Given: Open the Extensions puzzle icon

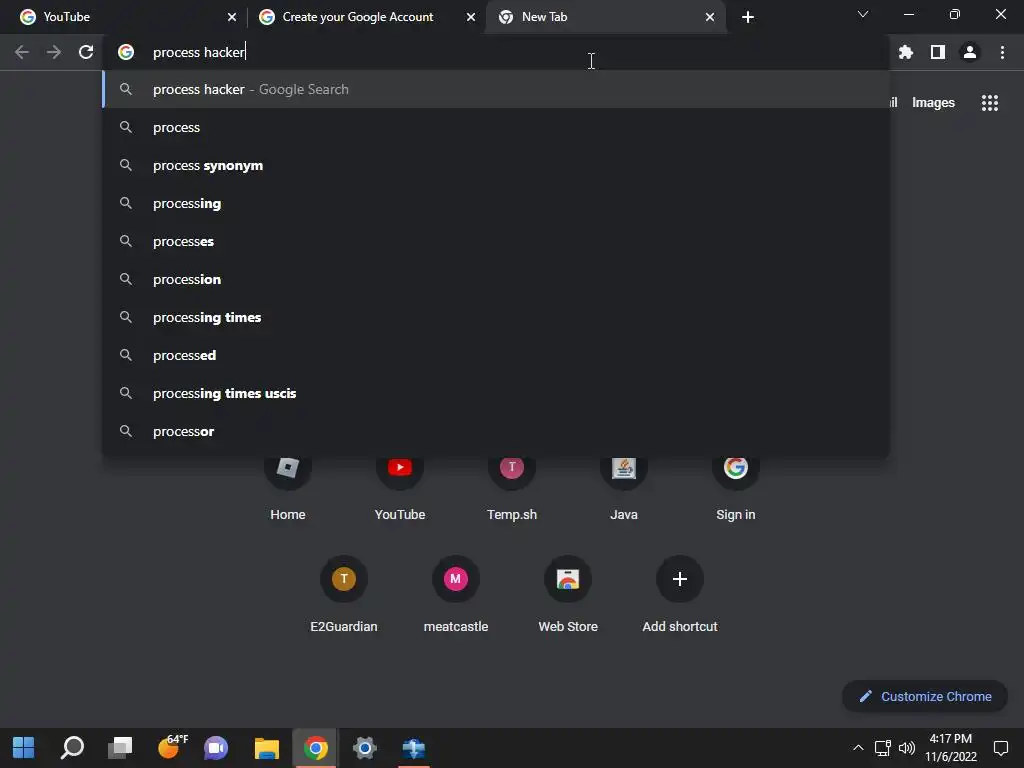Looking at the screenshot, I should tap(905, 52).
